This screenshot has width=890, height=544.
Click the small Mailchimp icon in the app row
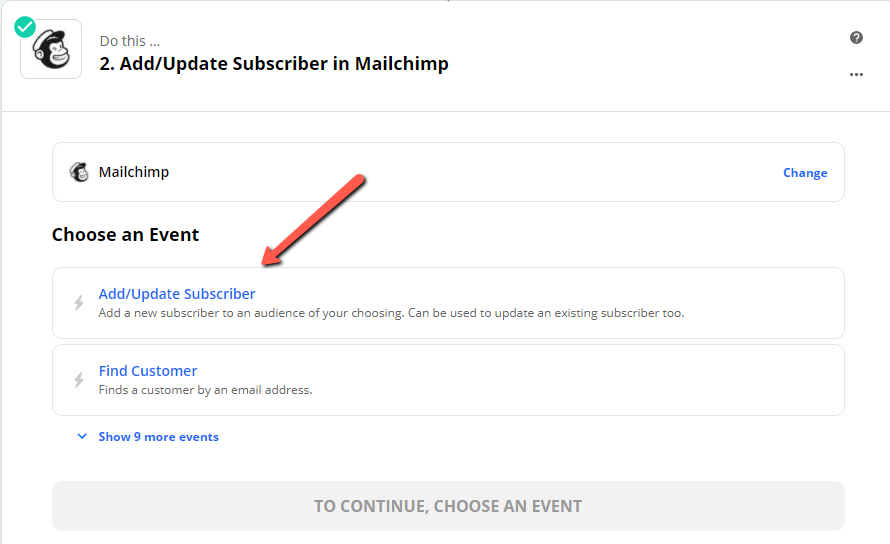(79, 172)
